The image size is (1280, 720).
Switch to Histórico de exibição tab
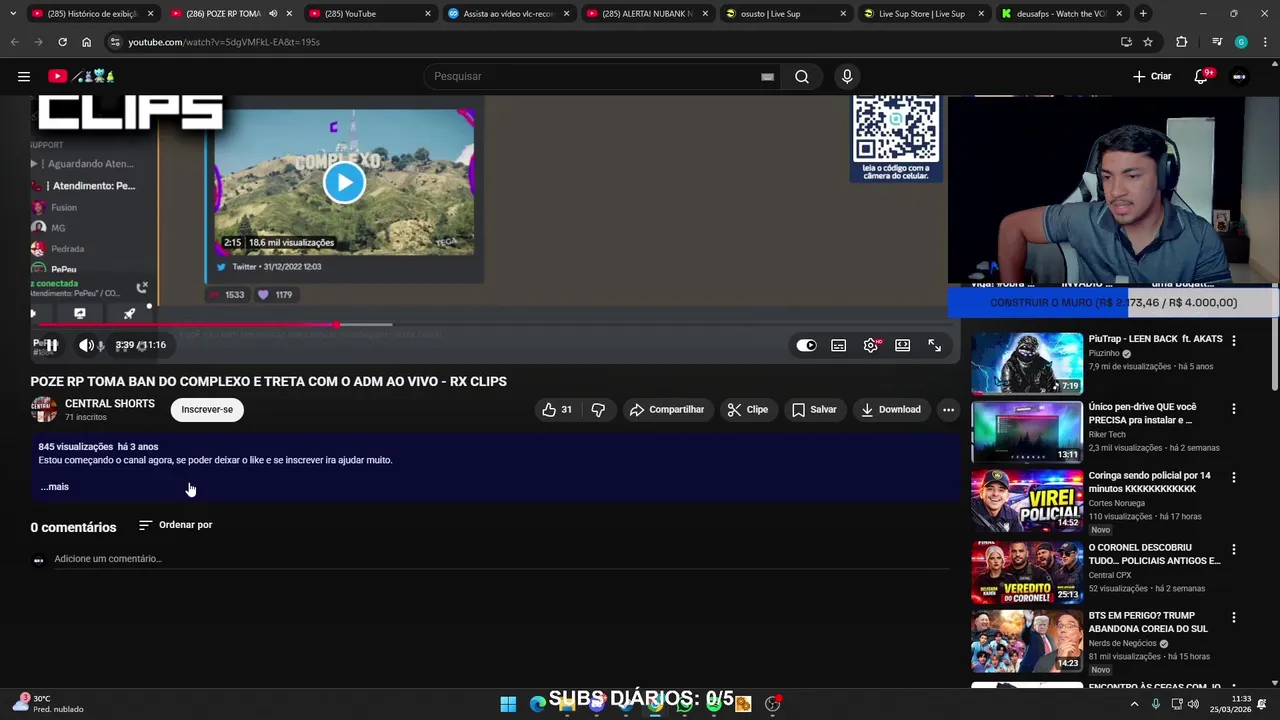coord(92,14)
